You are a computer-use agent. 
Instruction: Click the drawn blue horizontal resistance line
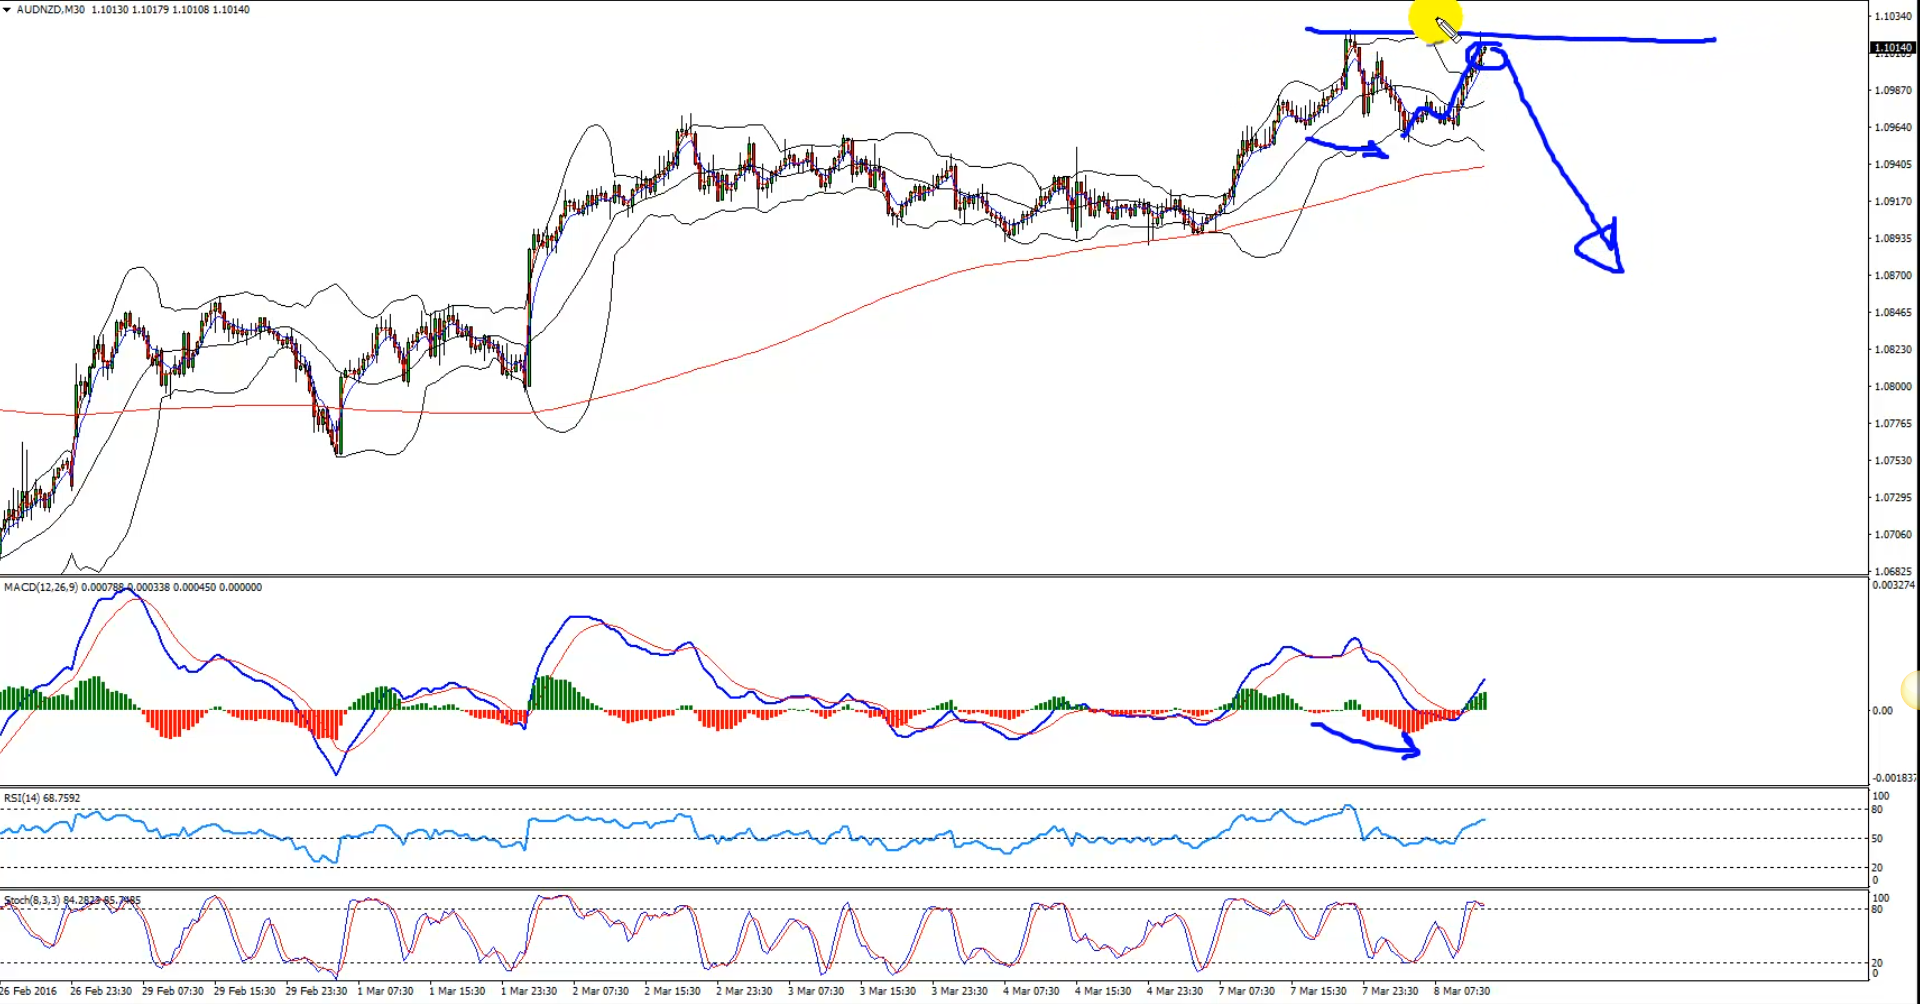(1600, 40)
